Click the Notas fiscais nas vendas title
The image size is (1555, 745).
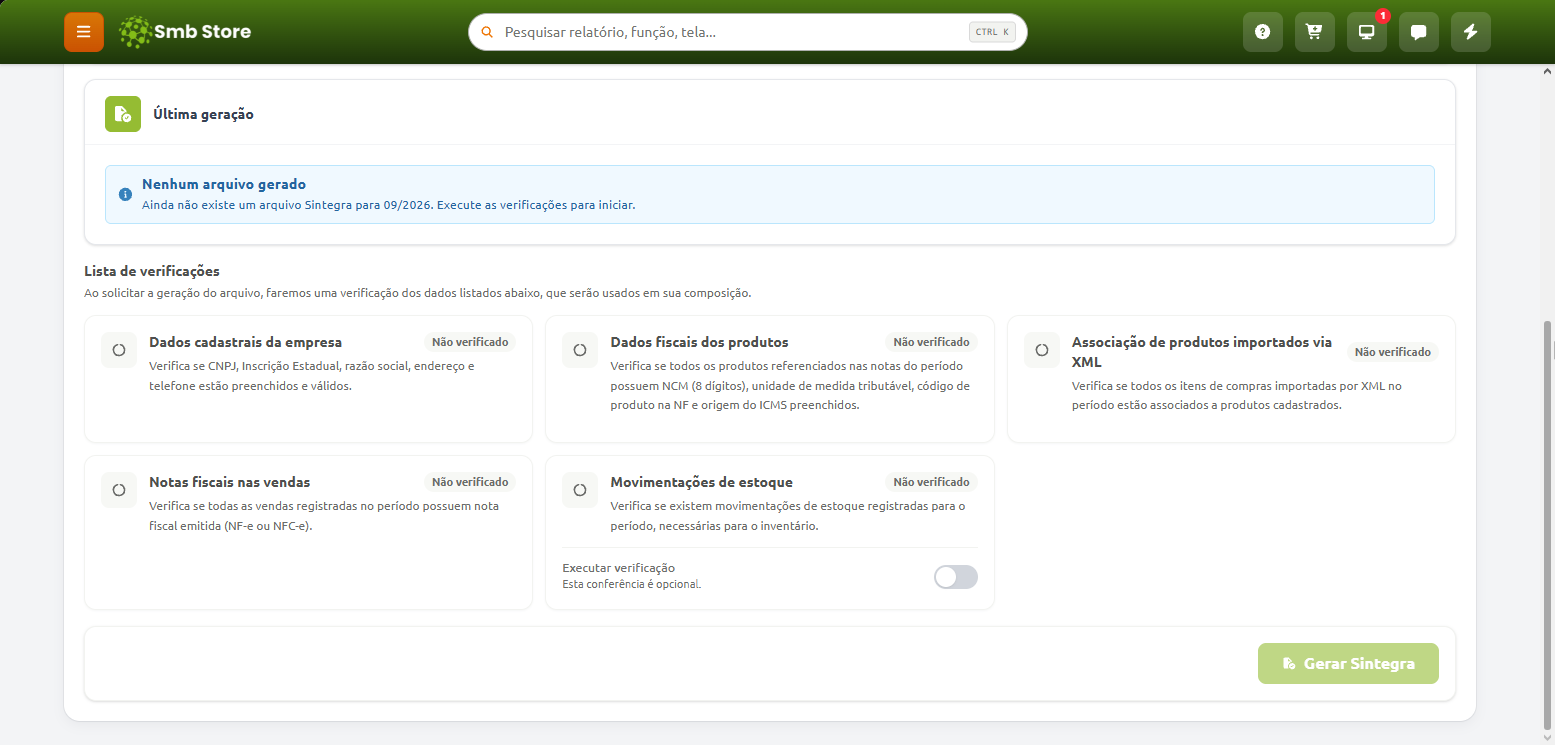point(229,482)
